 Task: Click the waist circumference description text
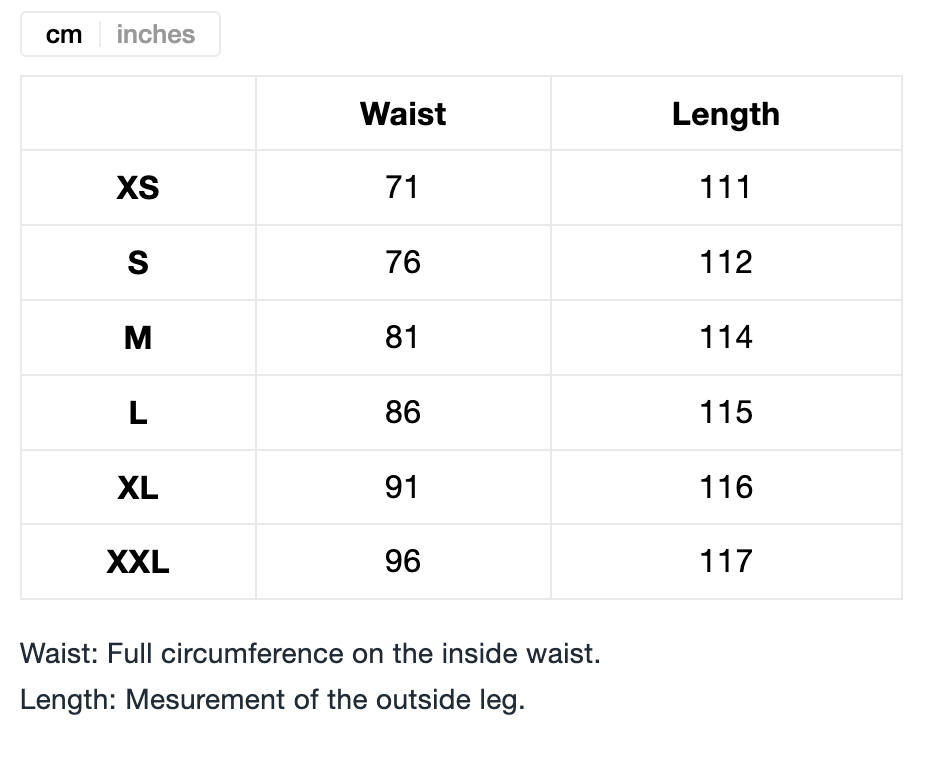310,654
